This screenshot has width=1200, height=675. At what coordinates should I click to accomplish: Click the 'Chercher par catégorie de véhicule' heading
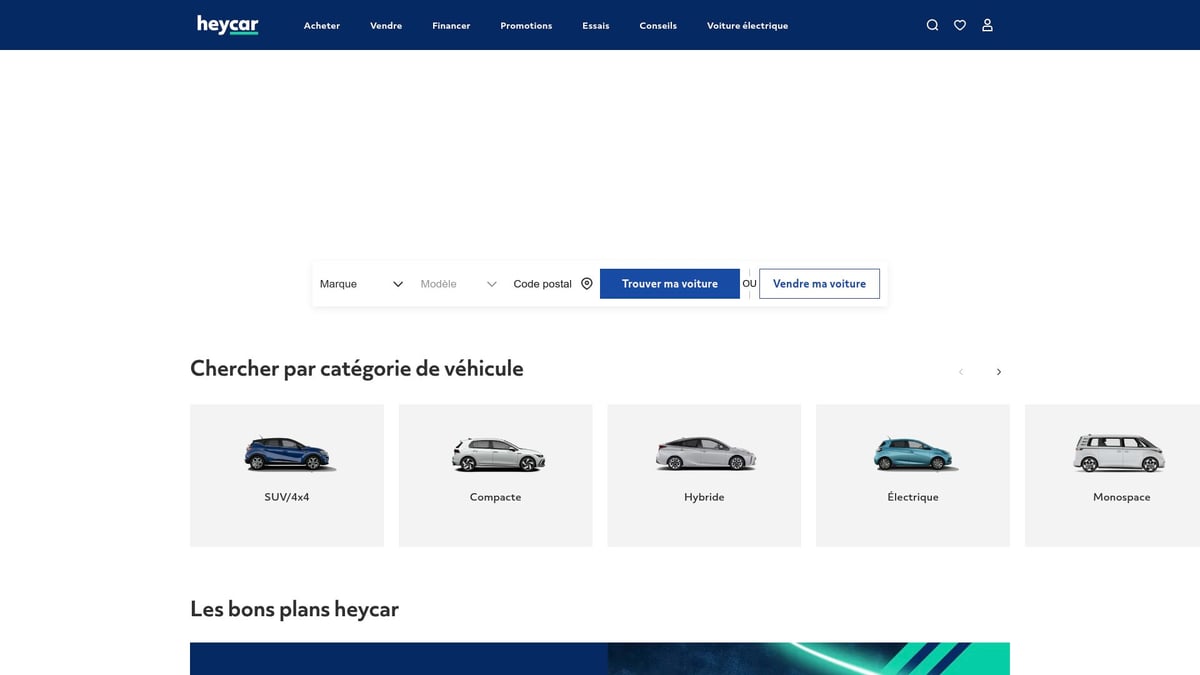[357, 369]
